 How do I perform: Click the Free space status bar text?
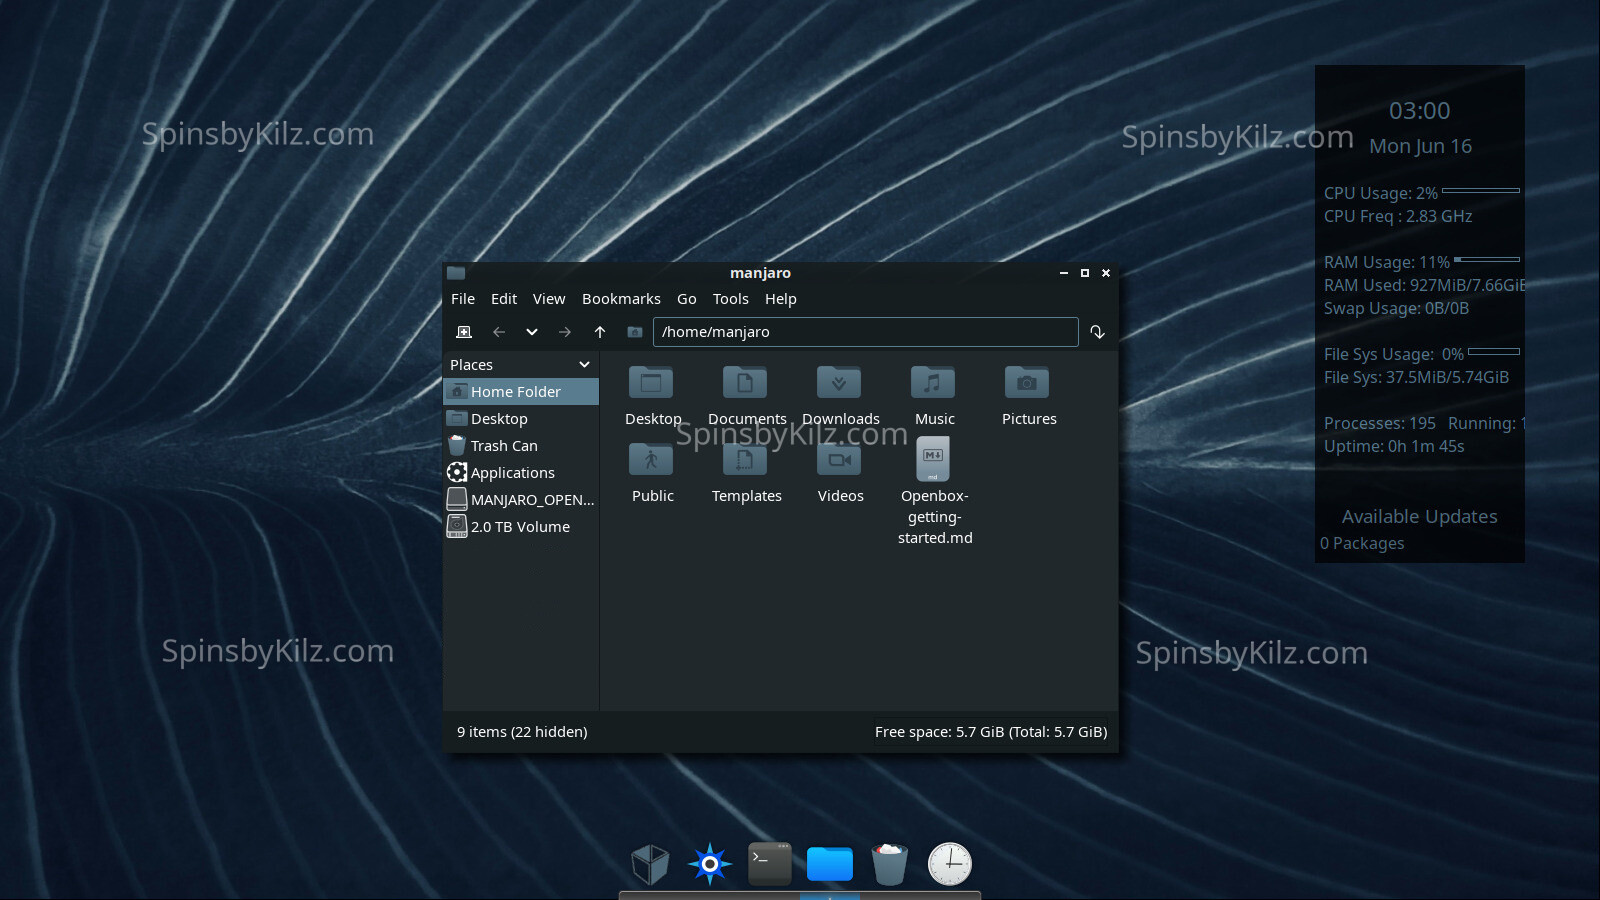point(991,732)
